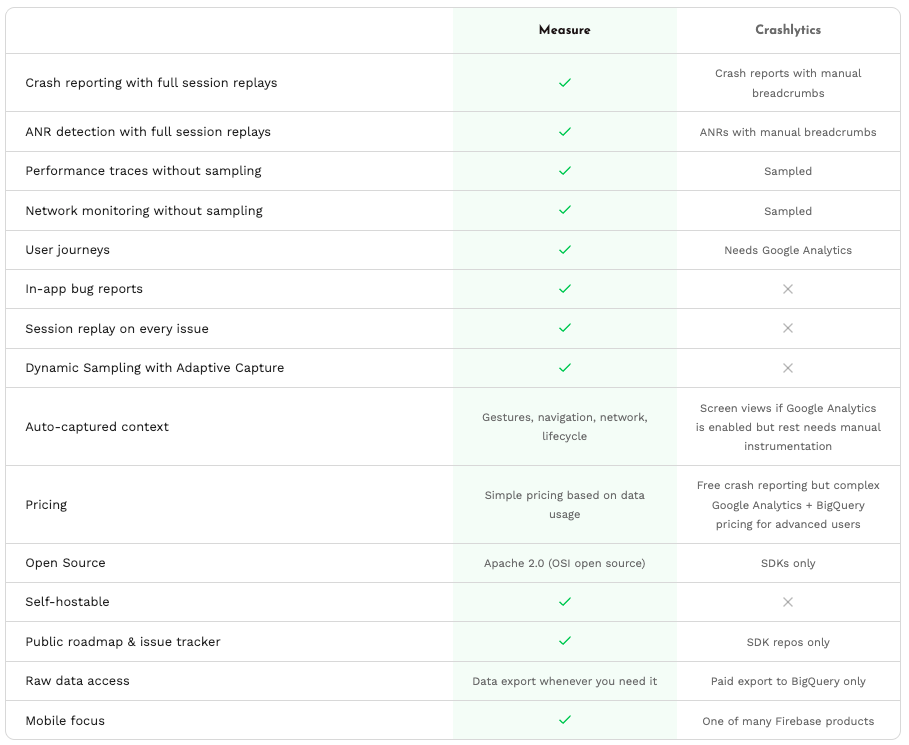This screenshot has height=745, width=909.
Task: Click 'Needs Google Analytics' cell text
Action: tap(788, 250)
